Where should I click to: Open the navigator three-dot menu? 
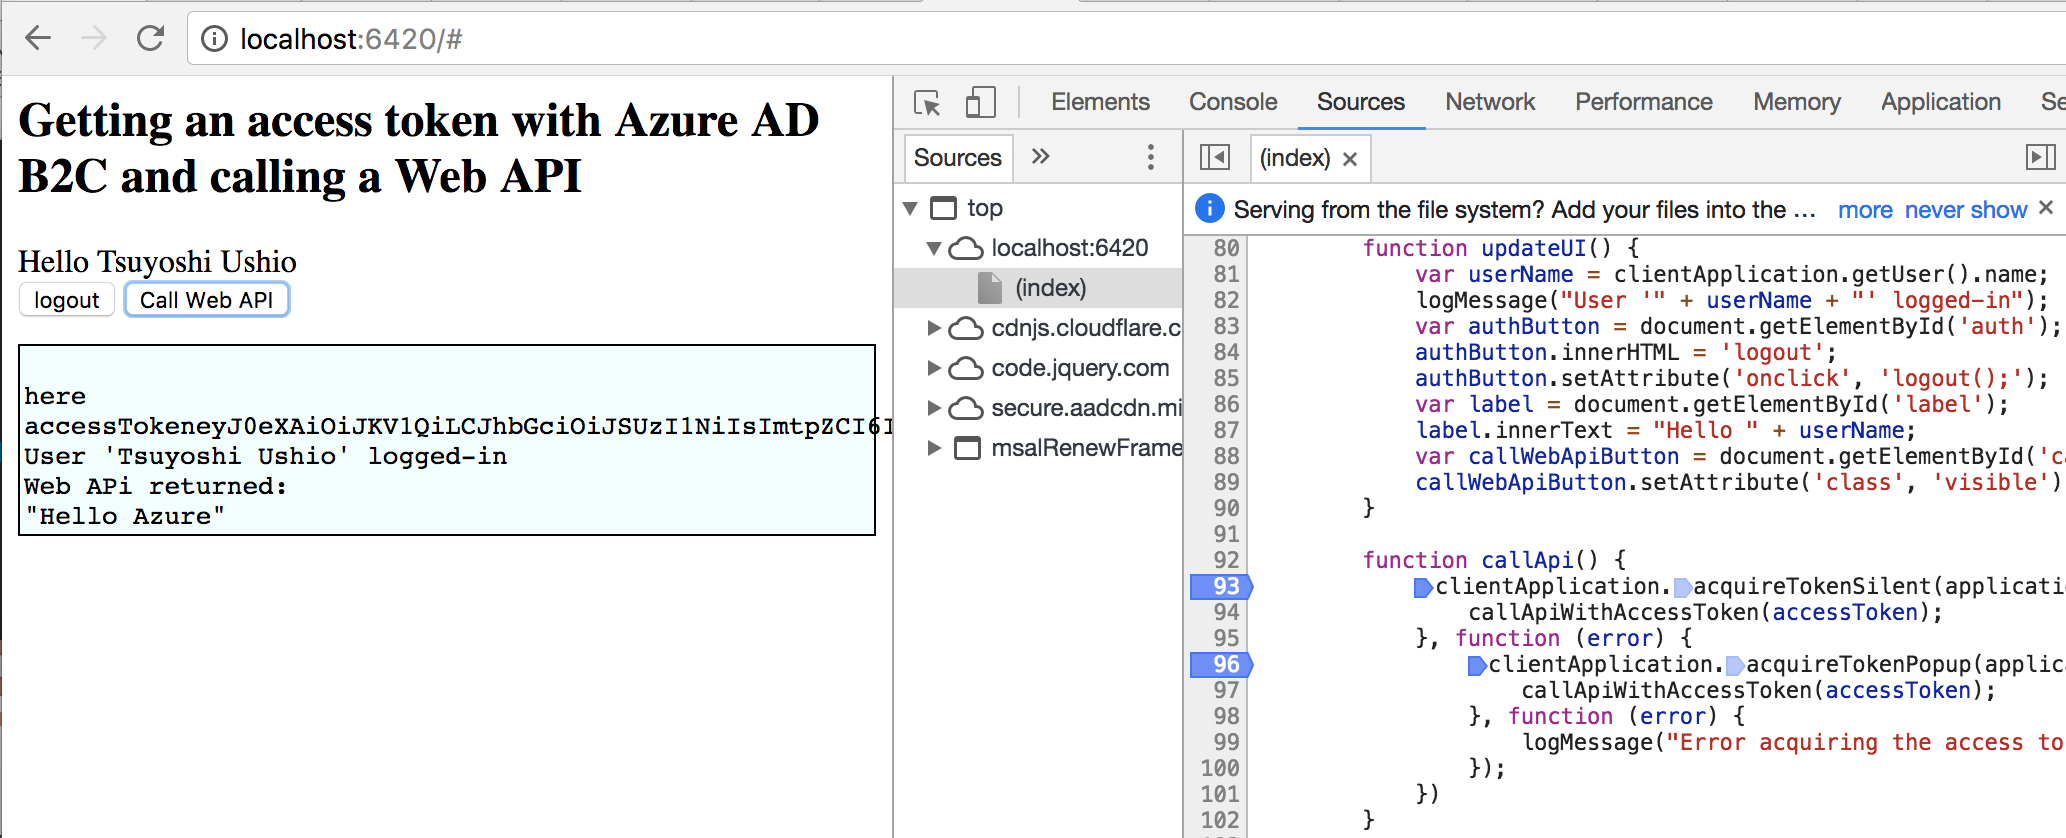1151,157
